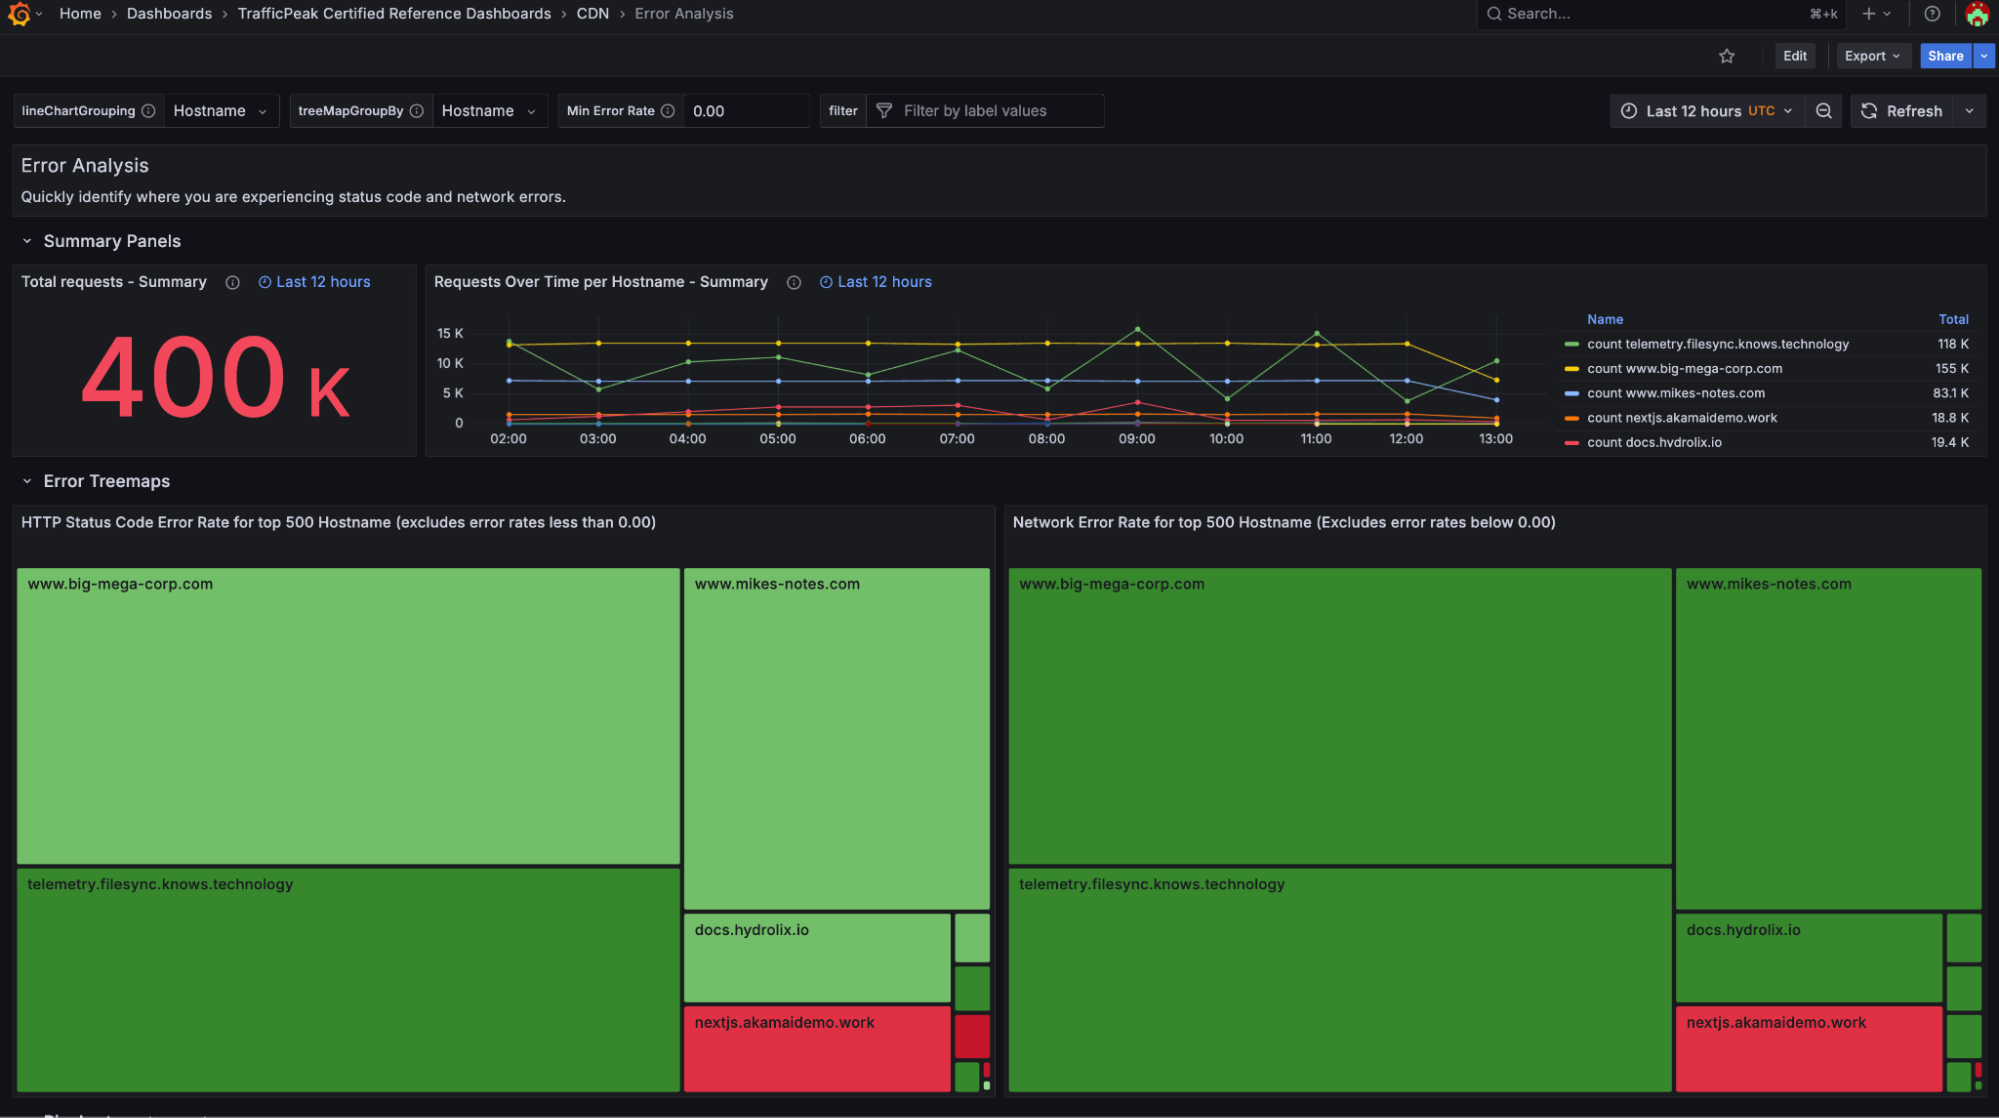1999x1118 pixels.
Task: Click the Edit button
Action: click(x=1794, y=56)
